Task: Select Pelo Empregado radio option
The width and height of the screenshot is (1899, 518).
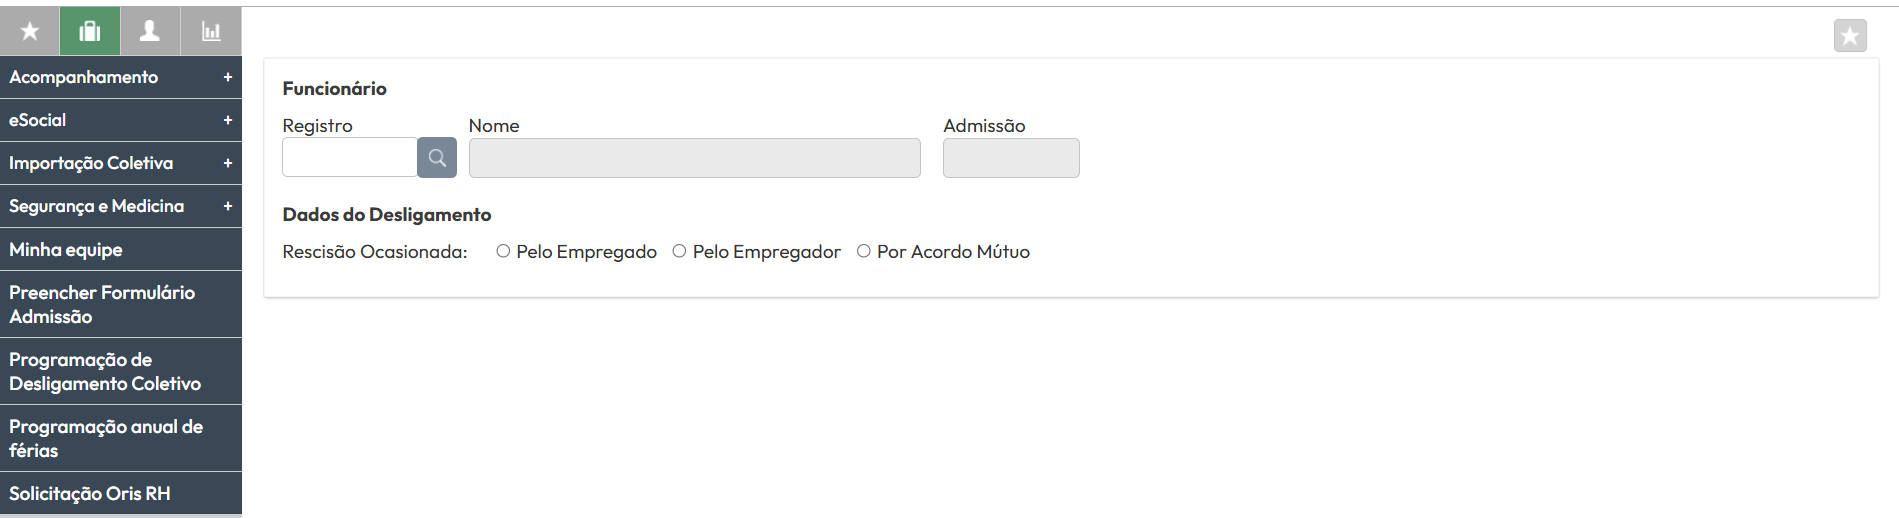Action: tap(503, 252)
